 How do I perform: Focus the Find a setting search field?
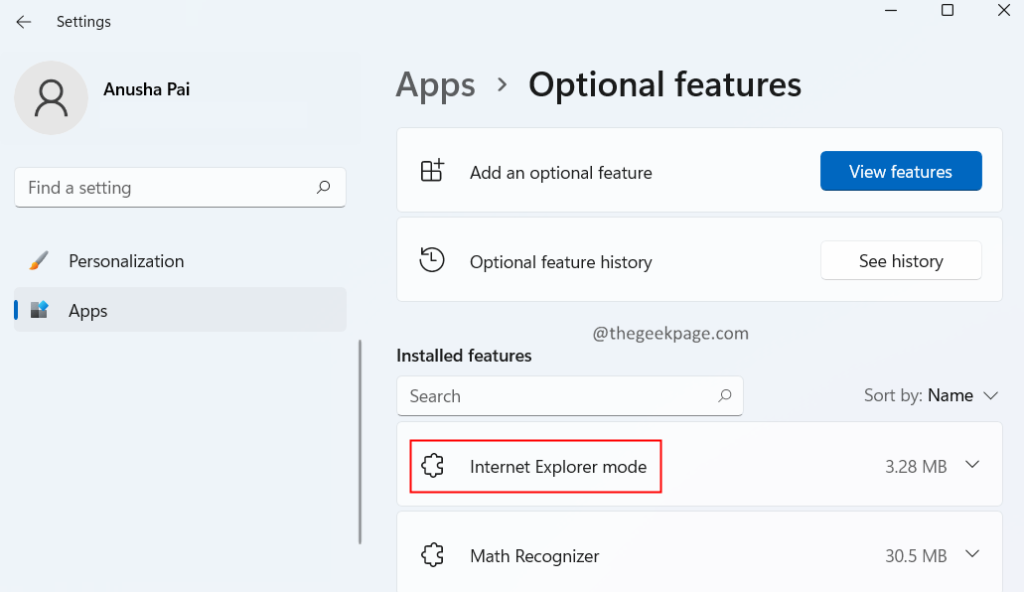(165, 187)
